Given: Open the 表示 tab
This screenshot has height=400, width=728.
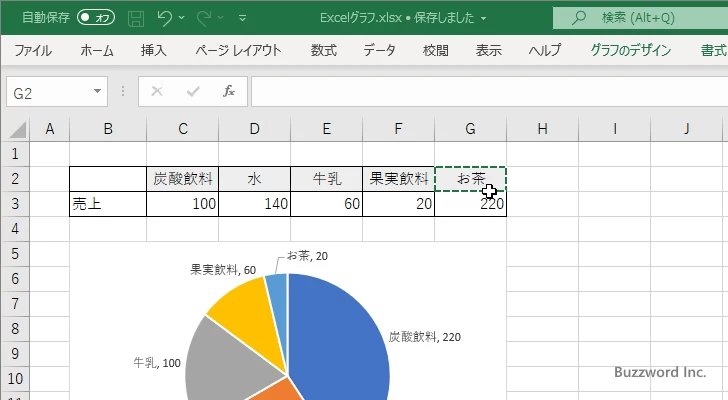Looking at the screenshot, I should [488, 50].
